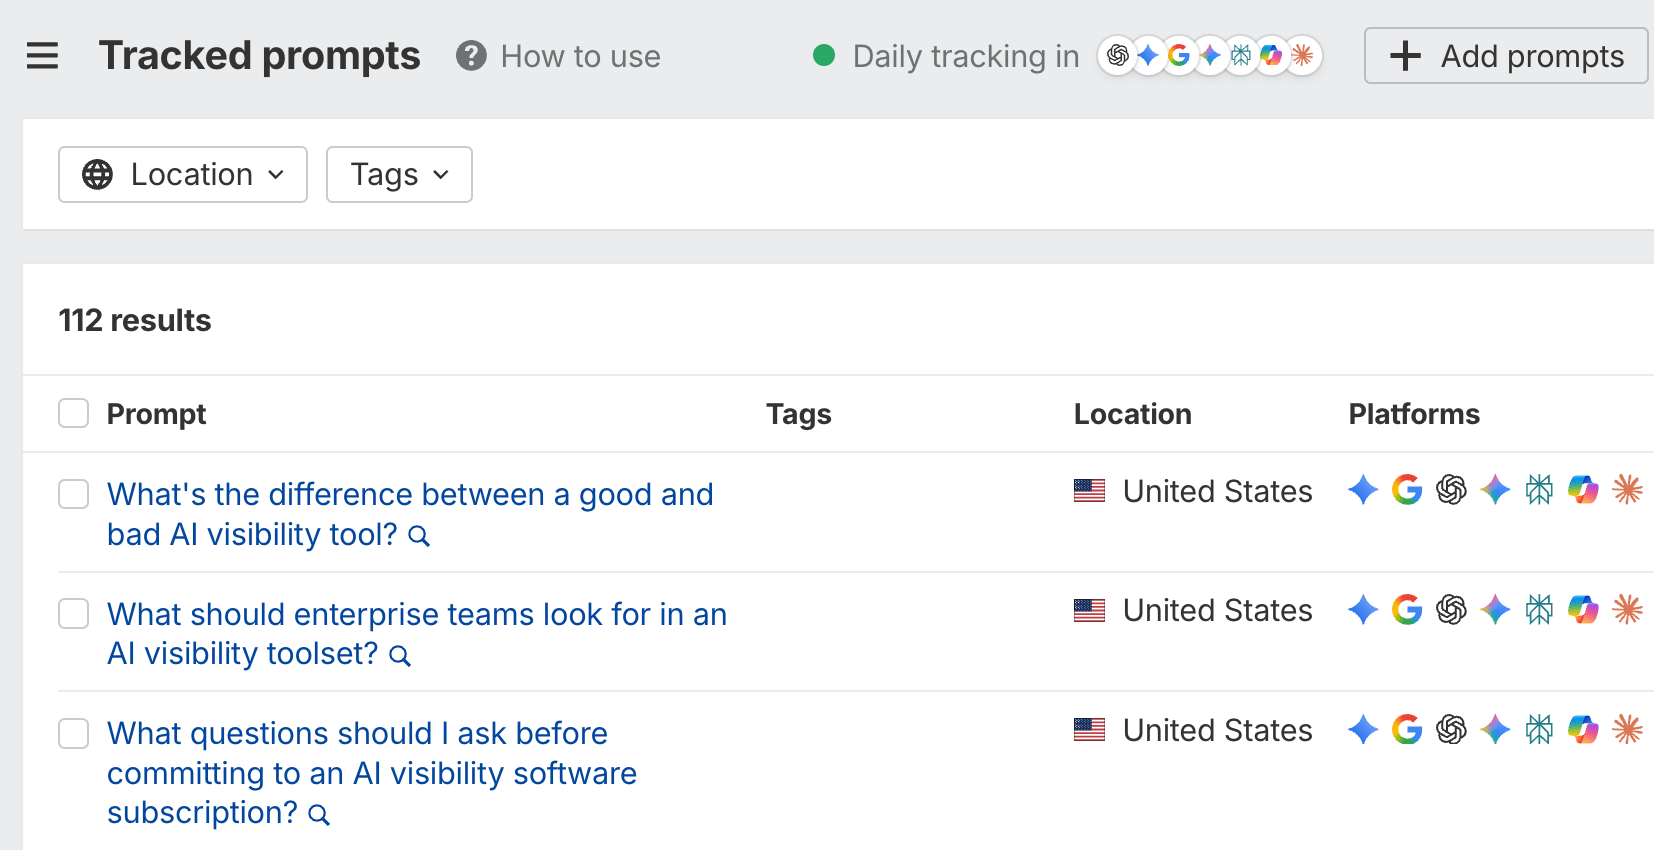Click the magnifier icon after the software subscription prompt
Image resolution: width=1654 pixels, height=850 pixels.
(319, 814)
